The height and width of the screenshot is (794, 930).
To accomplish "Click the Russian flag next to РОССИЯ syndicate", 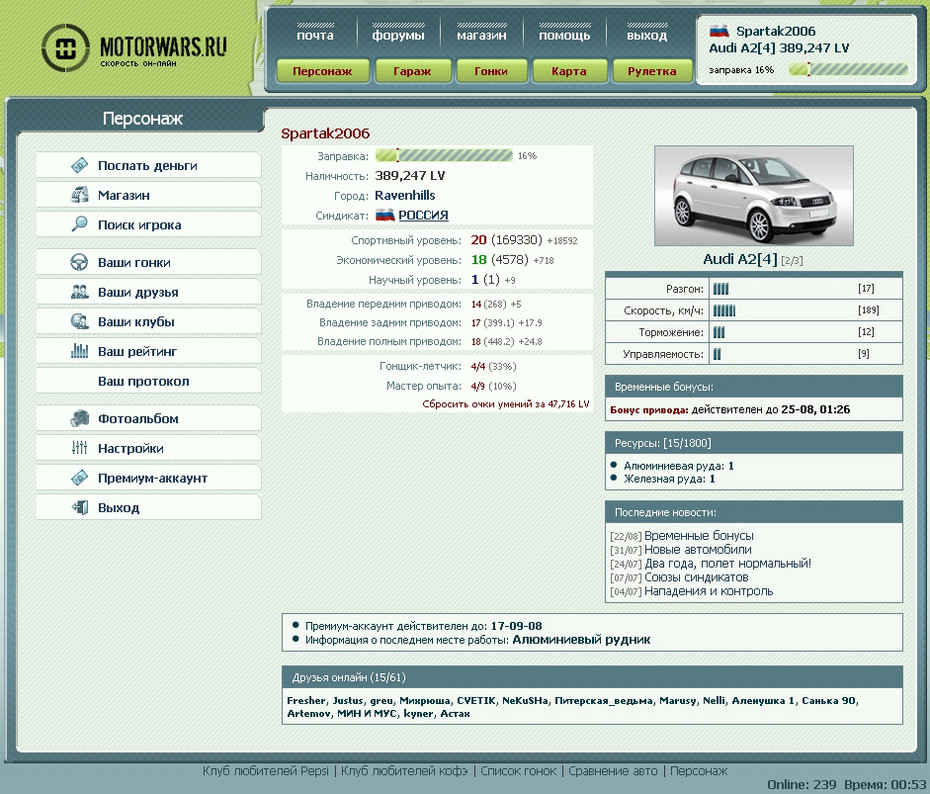I will coord(385,215).
